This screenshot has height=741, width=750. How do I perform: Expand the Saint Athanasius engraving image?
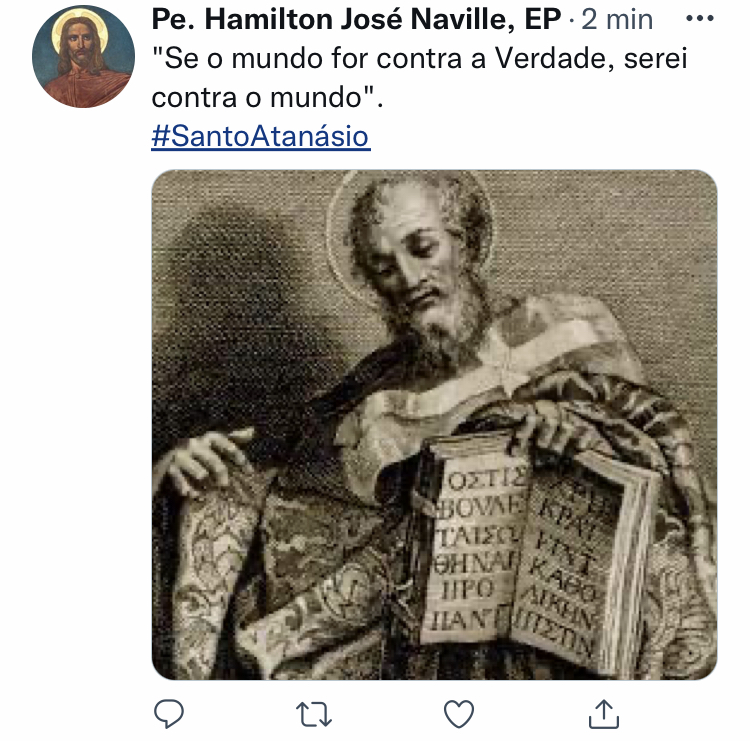pyautogui.click(x=434, y=424)
